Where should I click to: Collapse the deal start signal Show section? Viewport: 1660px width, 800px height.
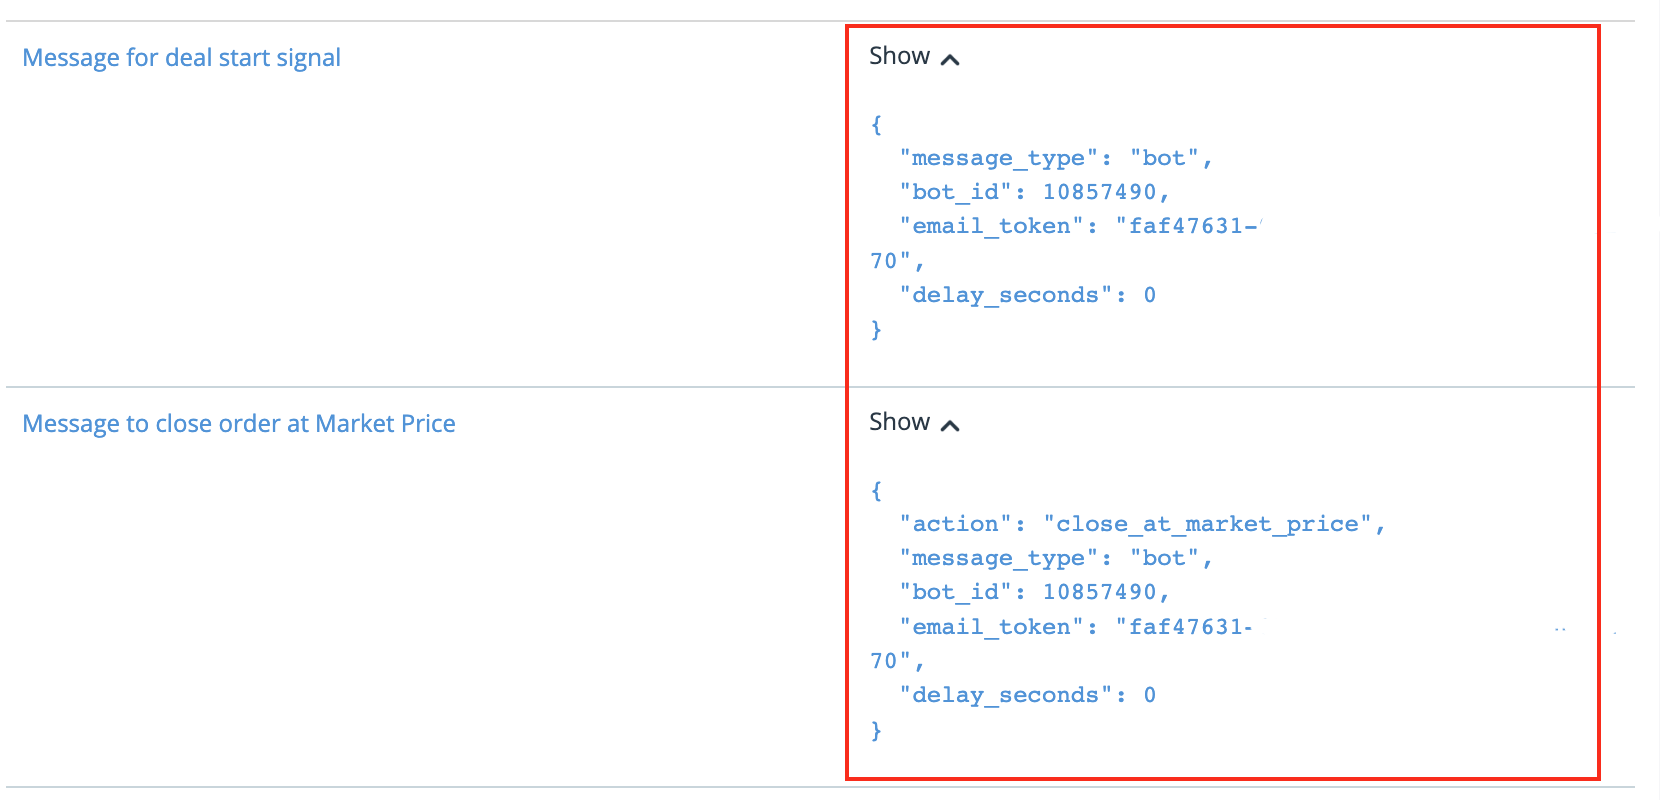(x=900, y=57)
